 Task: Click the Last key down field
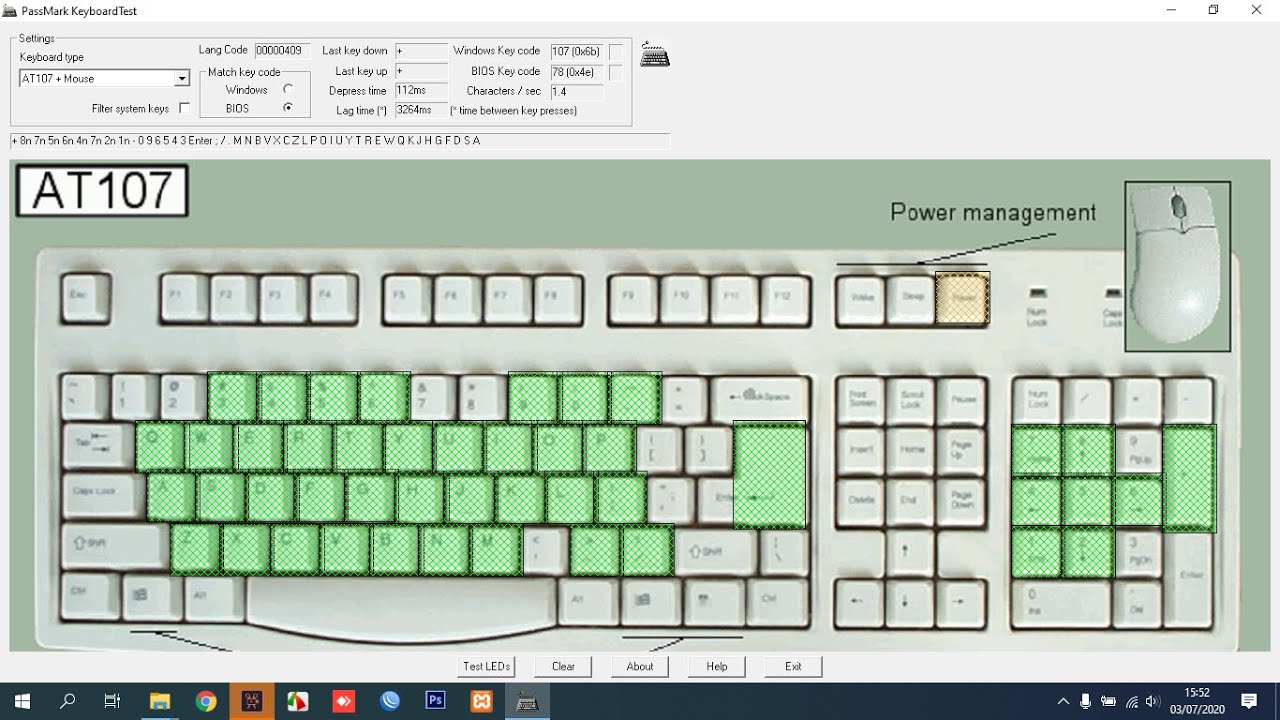[421, 50]
